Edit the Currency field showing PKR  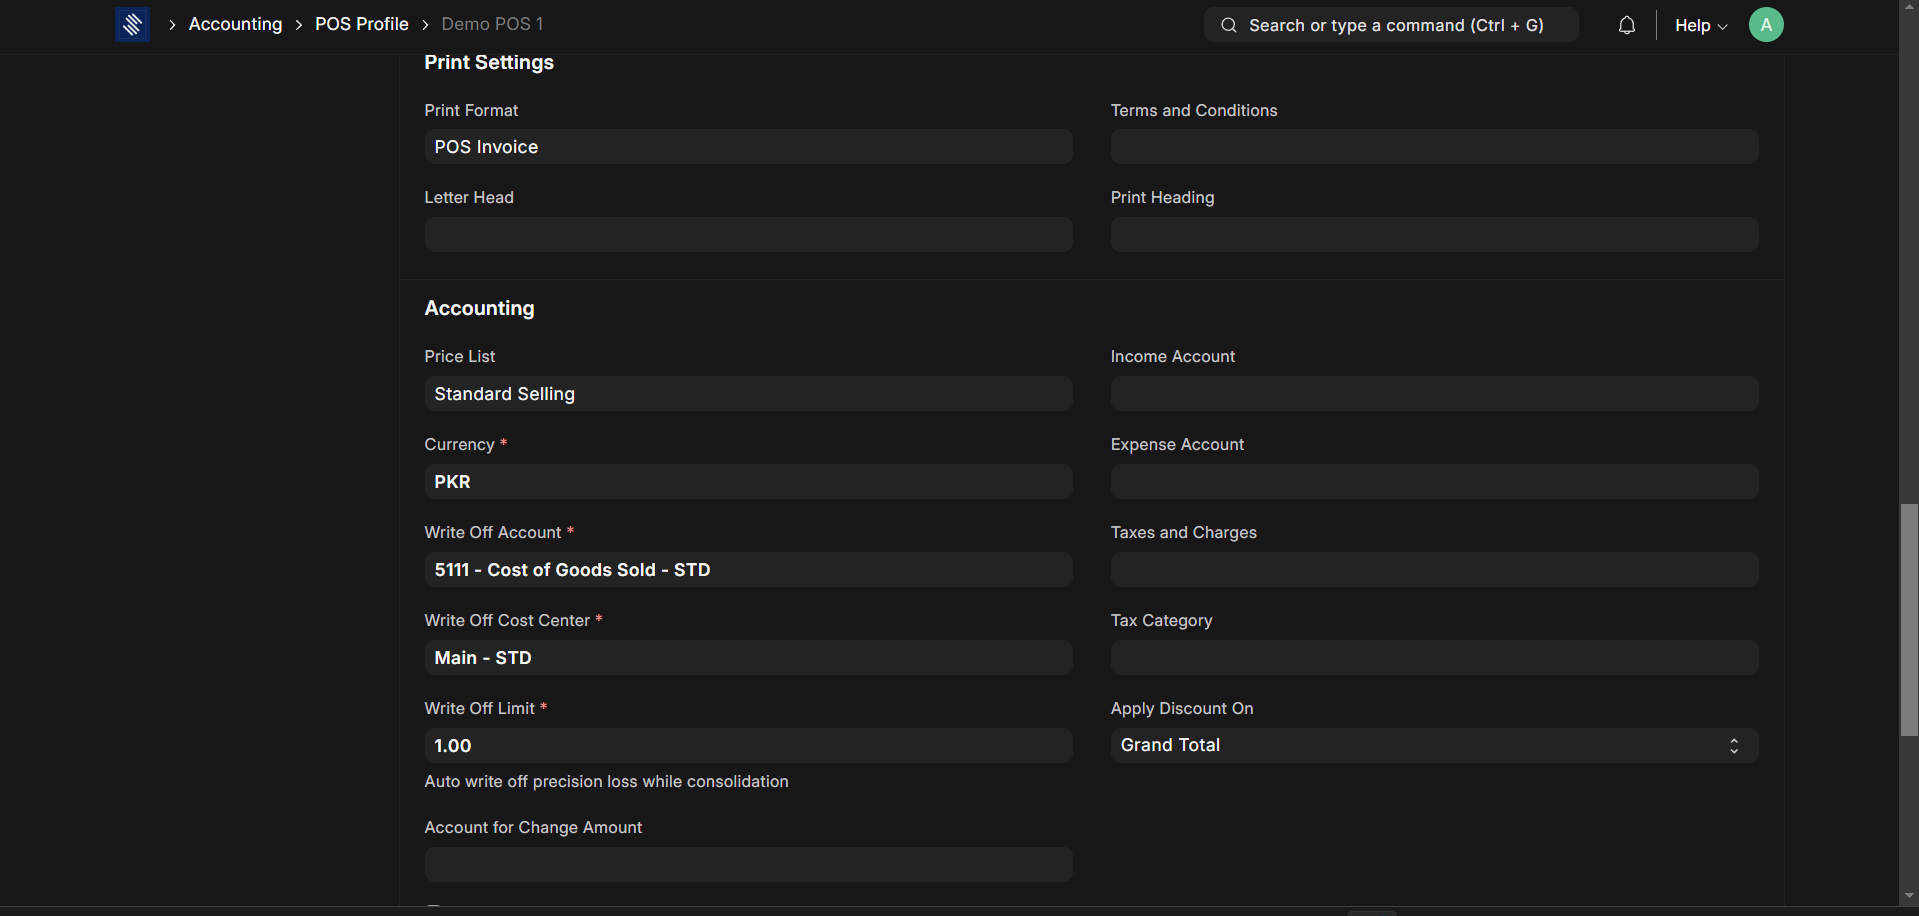click(x=748, y=482)
